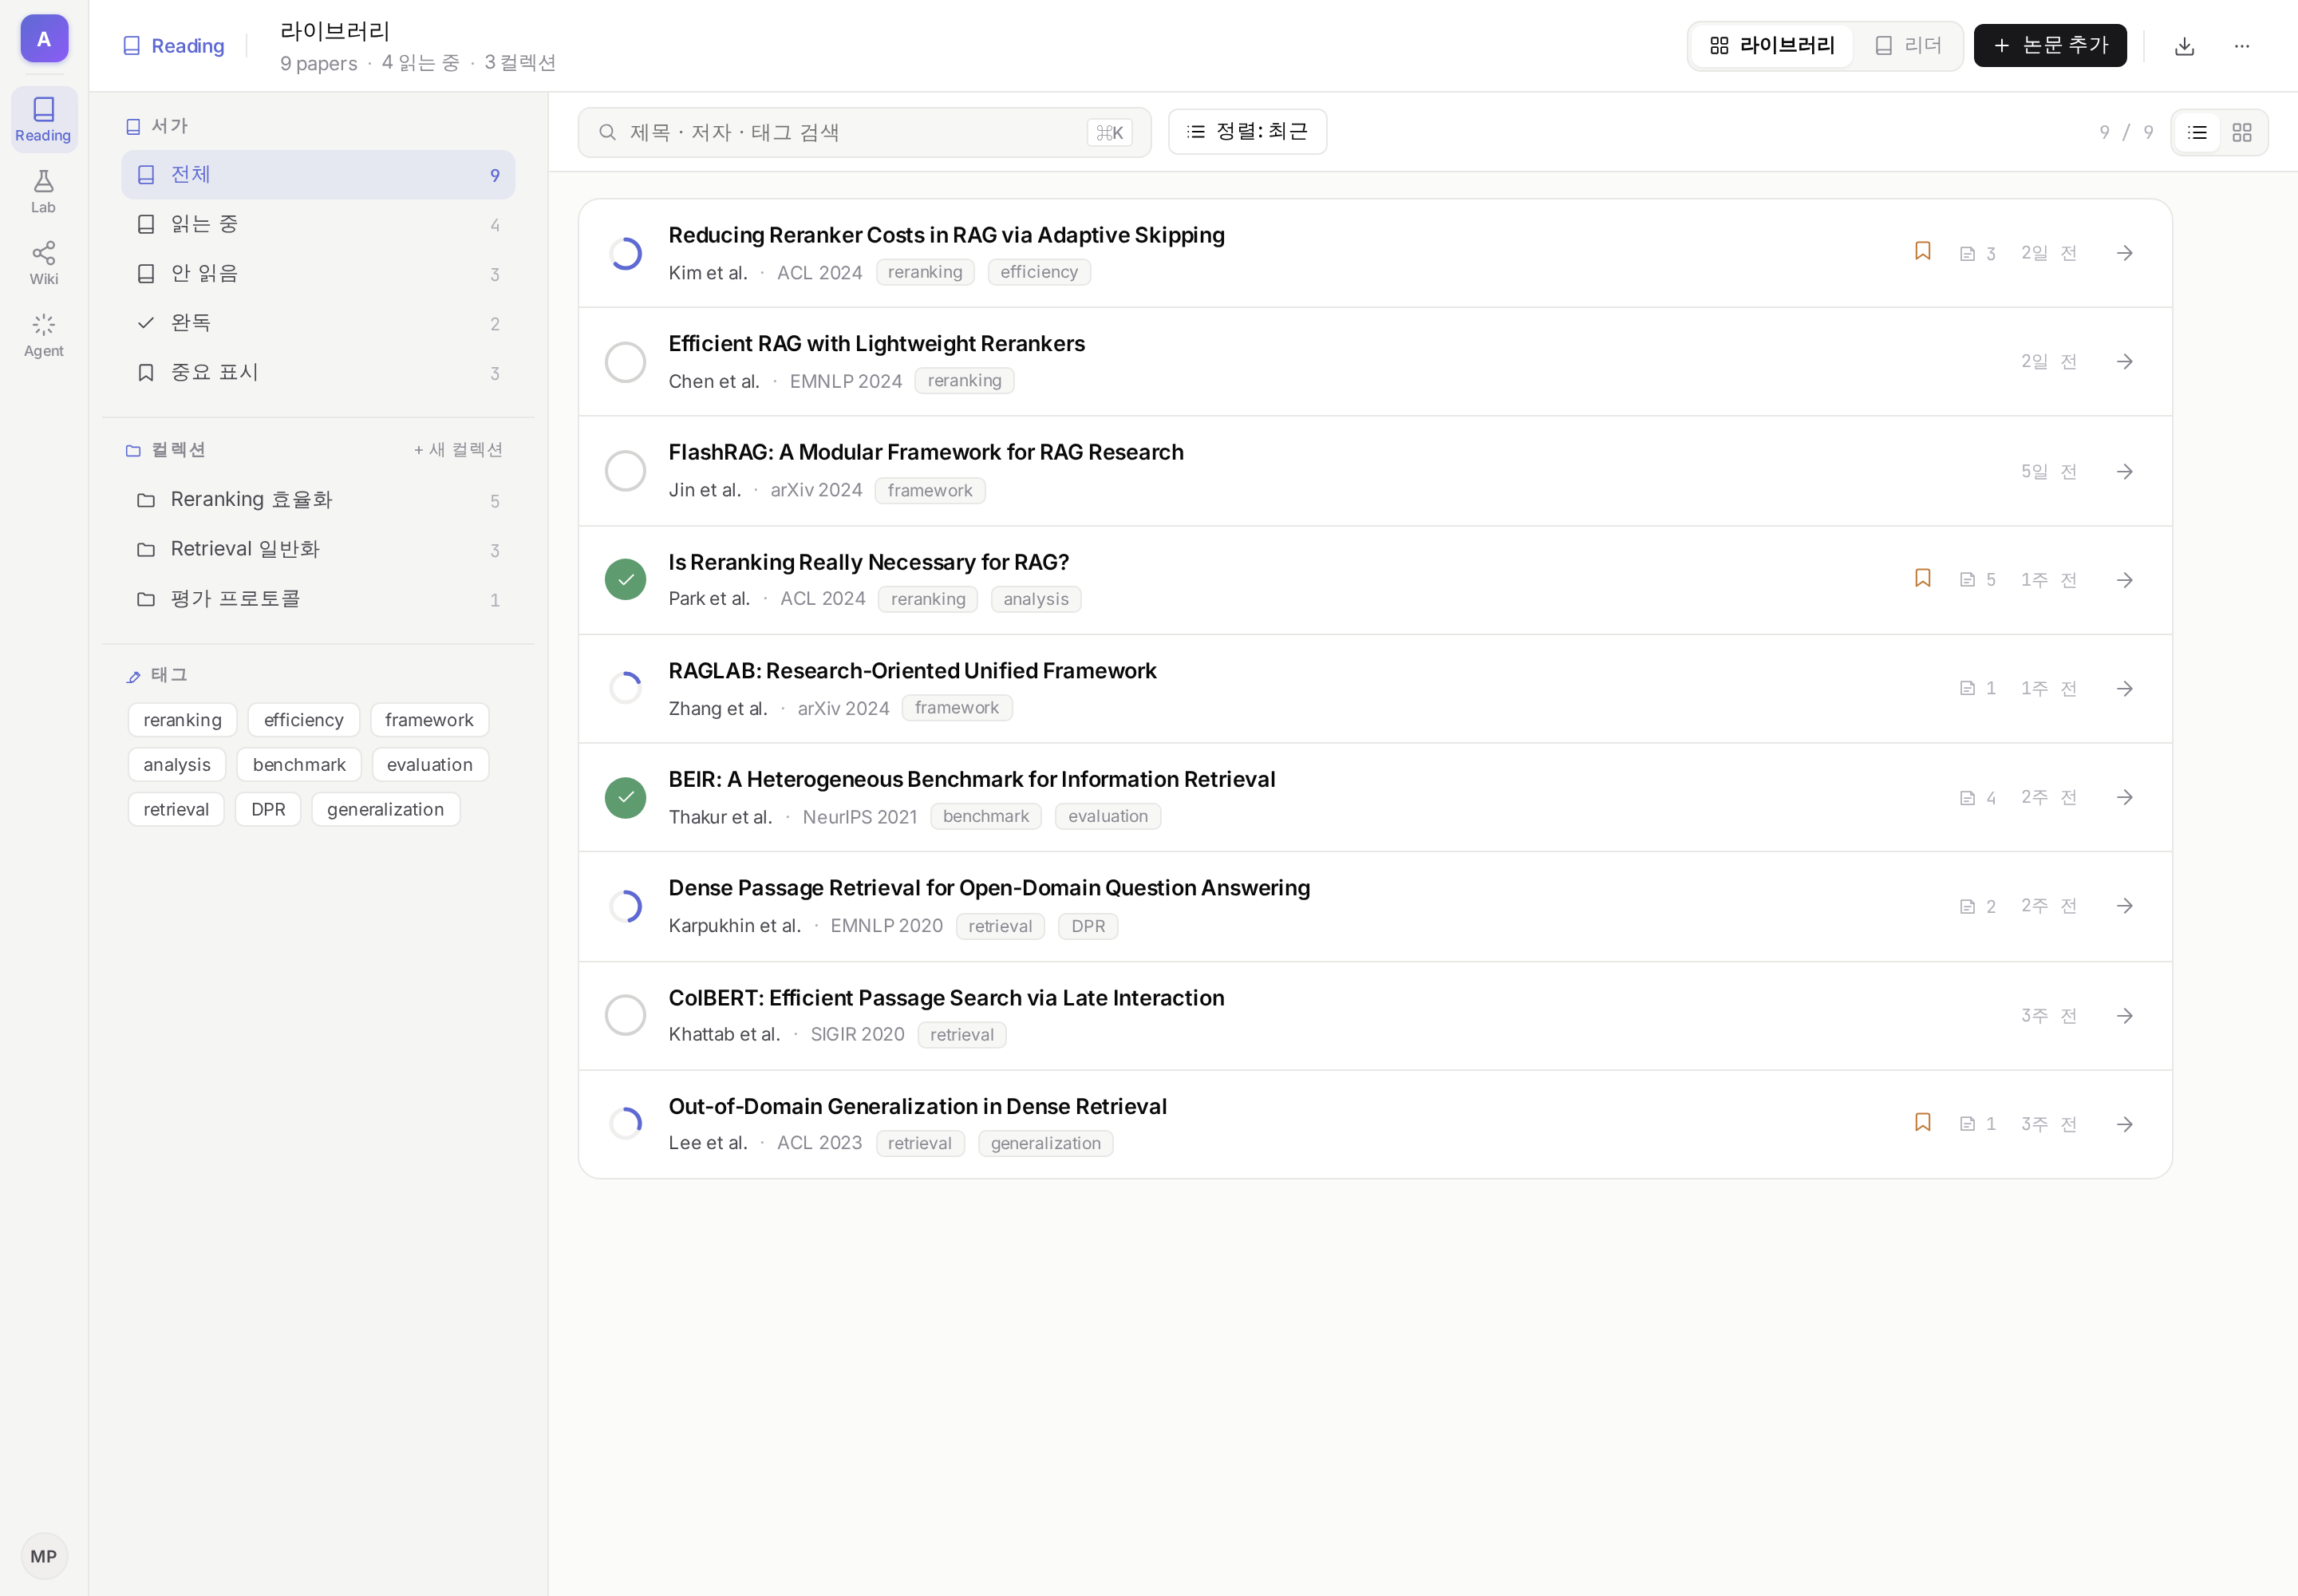Open the 정렬: 최근 sort dropdown
Screen dimensions: 2298x1596
pos(1247,132)
